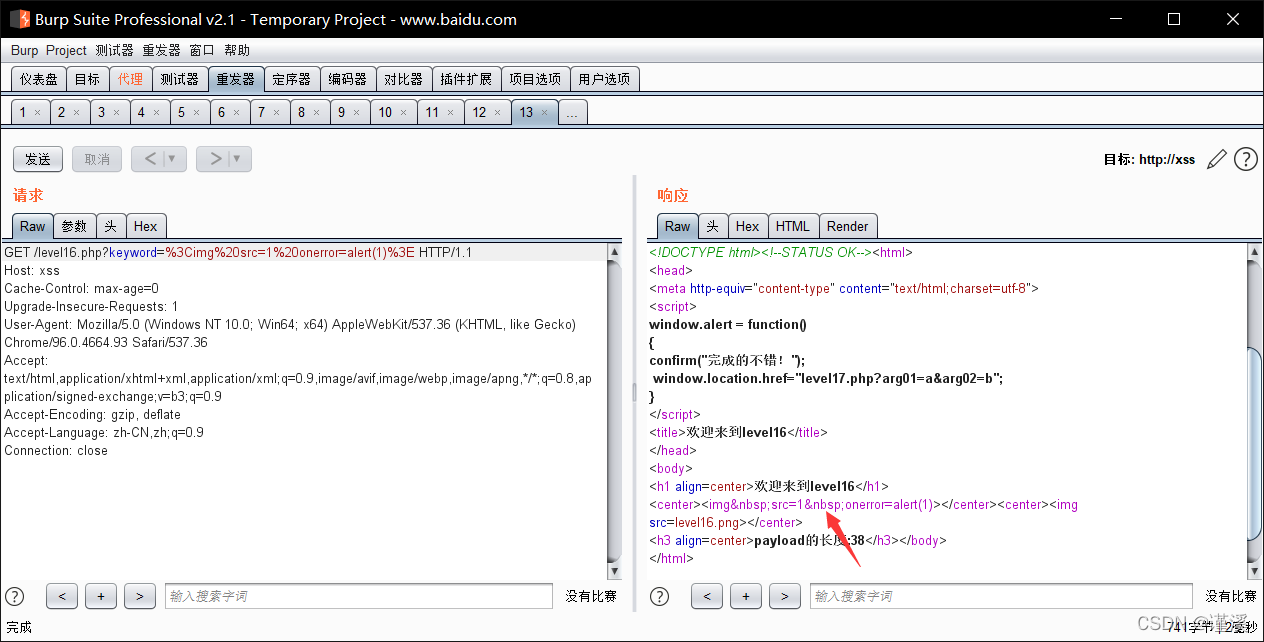Close repeater tab 1
The image size is (1264, 642).
38,113
